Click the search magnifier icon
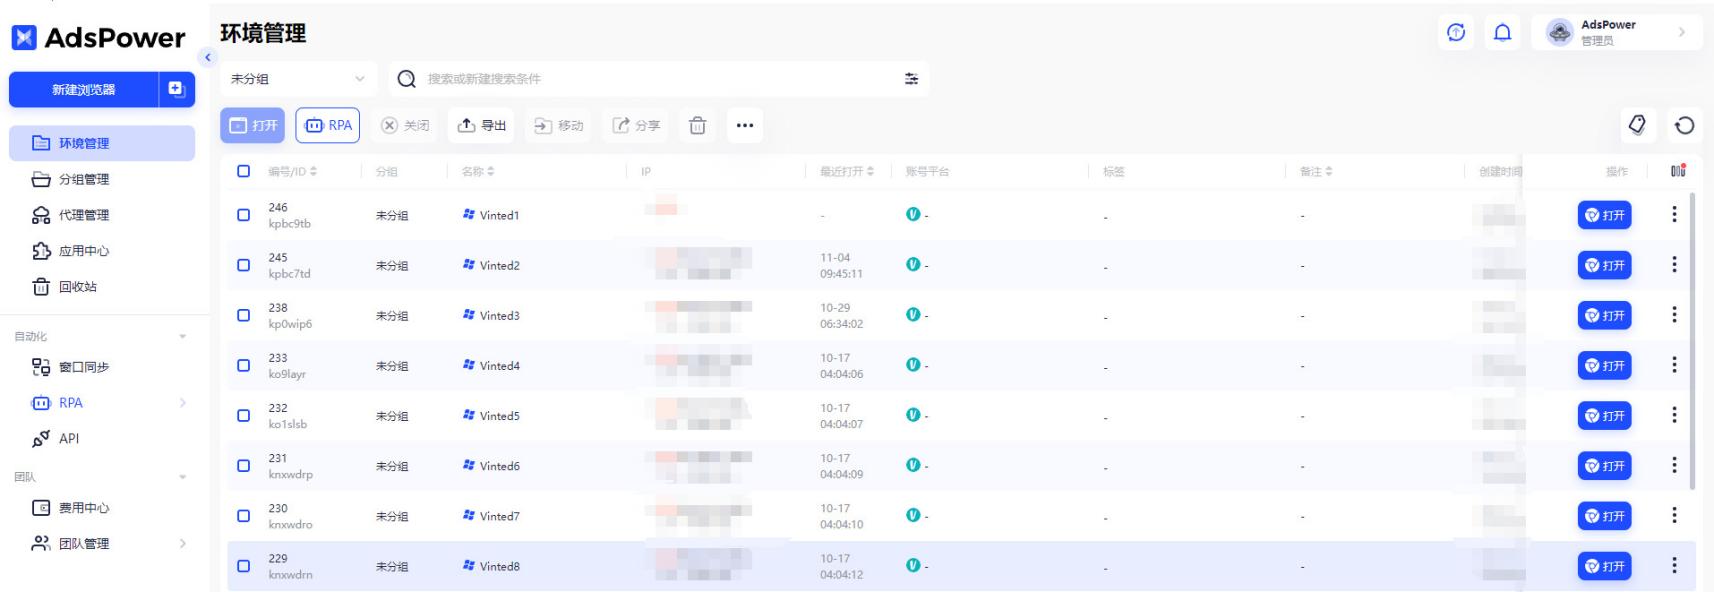The width and height of the screenshot is (1714, 592). (x=406, y=79)
